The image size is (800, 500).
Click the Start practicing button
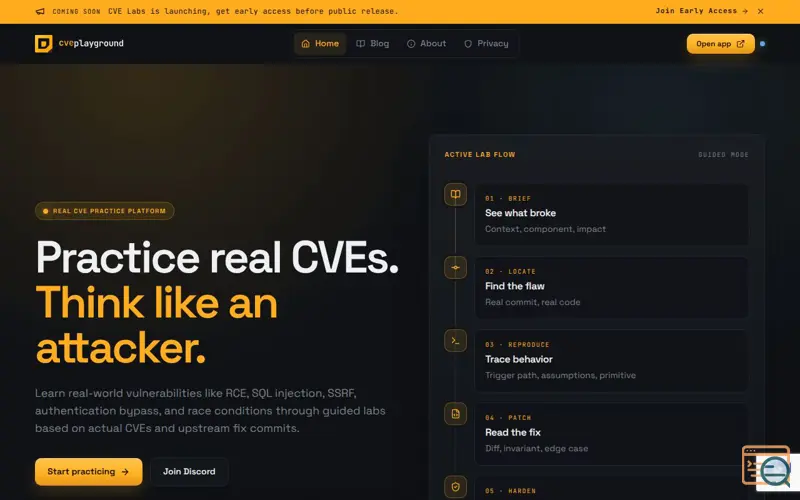click(89, 471)
